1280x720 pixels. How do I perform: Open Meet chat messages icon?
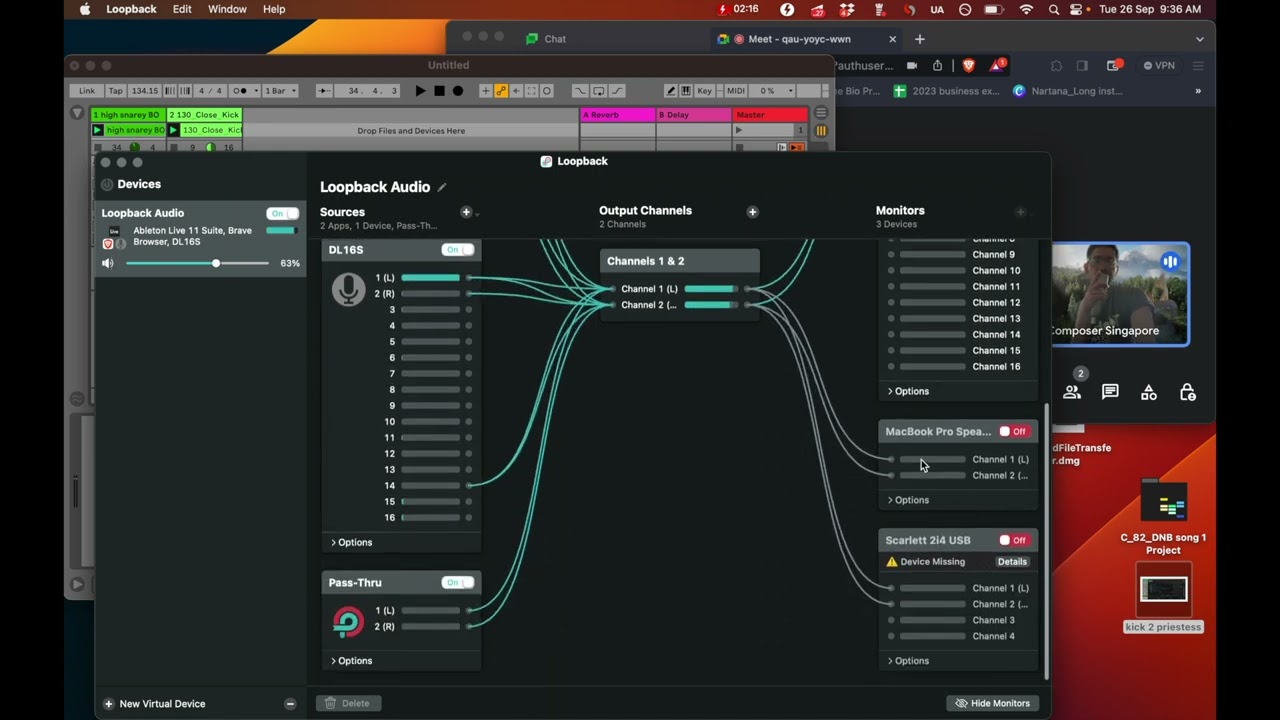[1110, 392]
